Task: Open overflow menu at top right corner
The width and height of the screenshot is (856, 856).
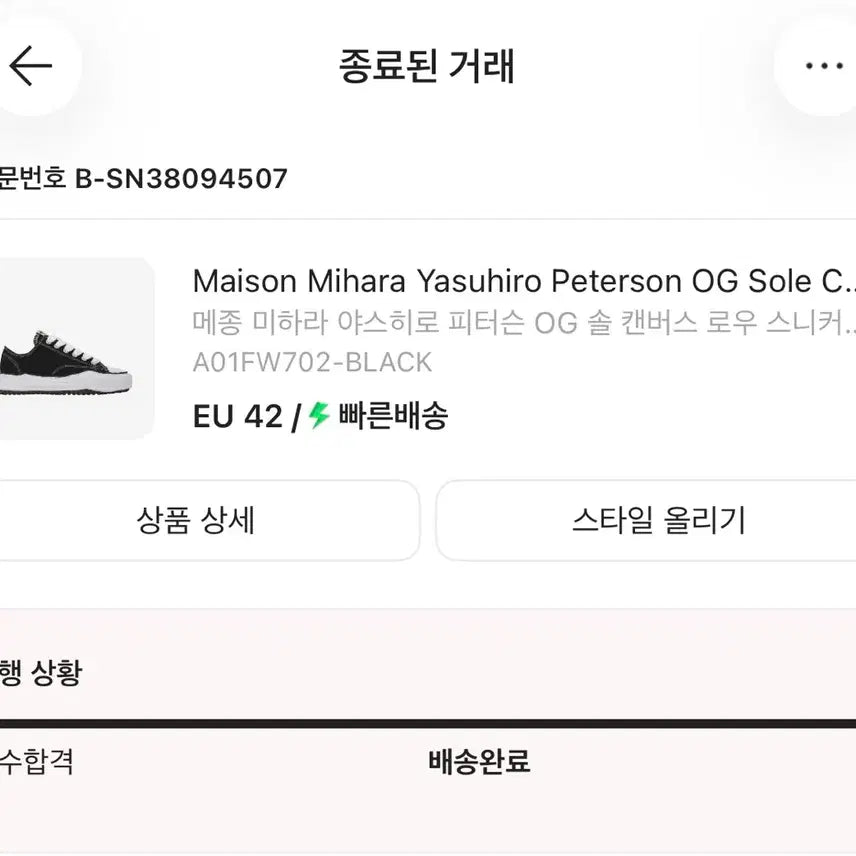Action: tap(822, 65)
